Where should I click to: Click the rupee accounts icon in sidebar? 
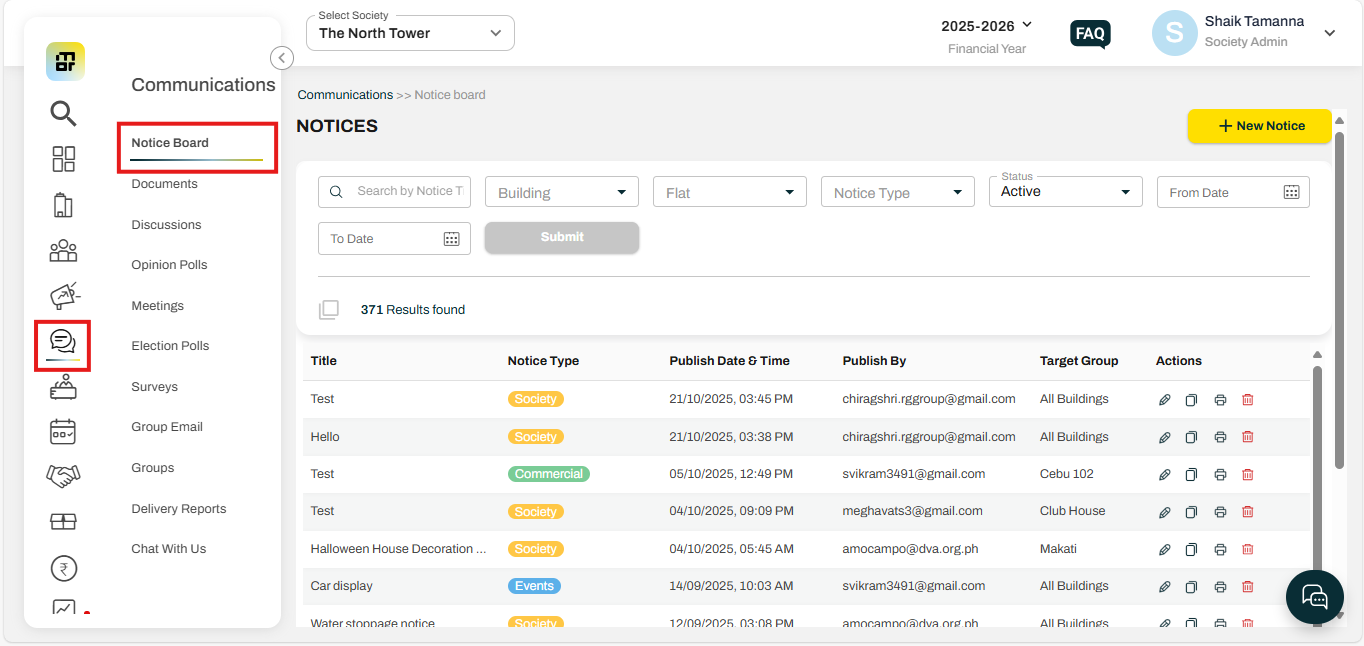(63, 569)
